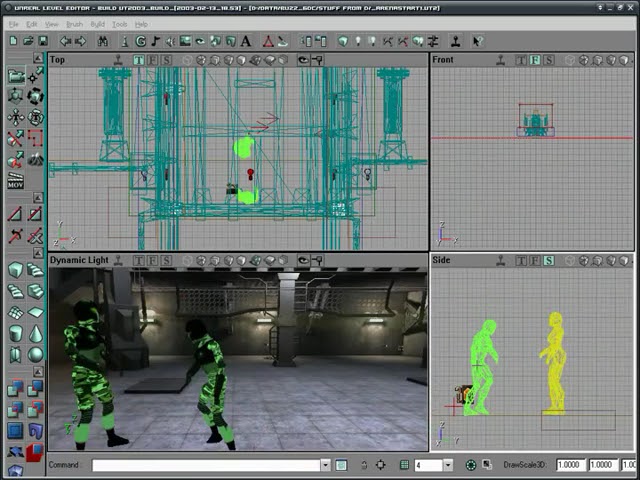
Task: Click the Build All icon in toolbar
Action: click(418, 41)
